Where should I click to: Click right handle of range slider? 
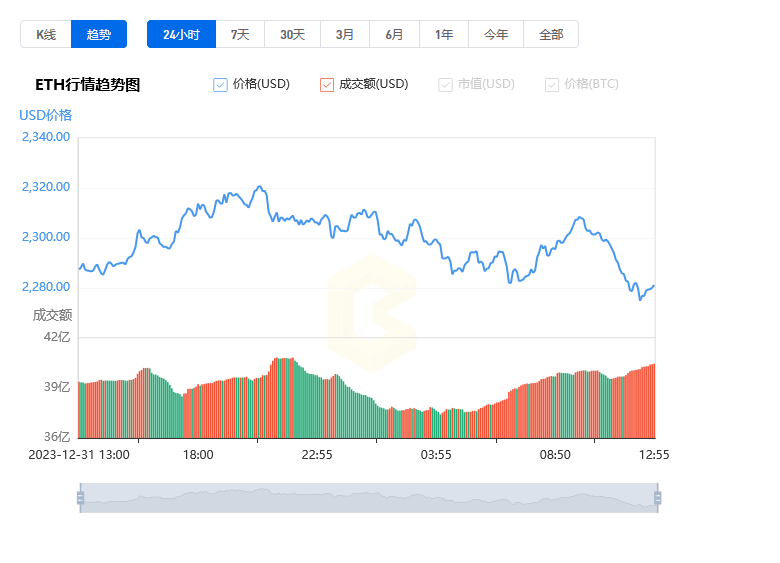click(x=657, y=498)
